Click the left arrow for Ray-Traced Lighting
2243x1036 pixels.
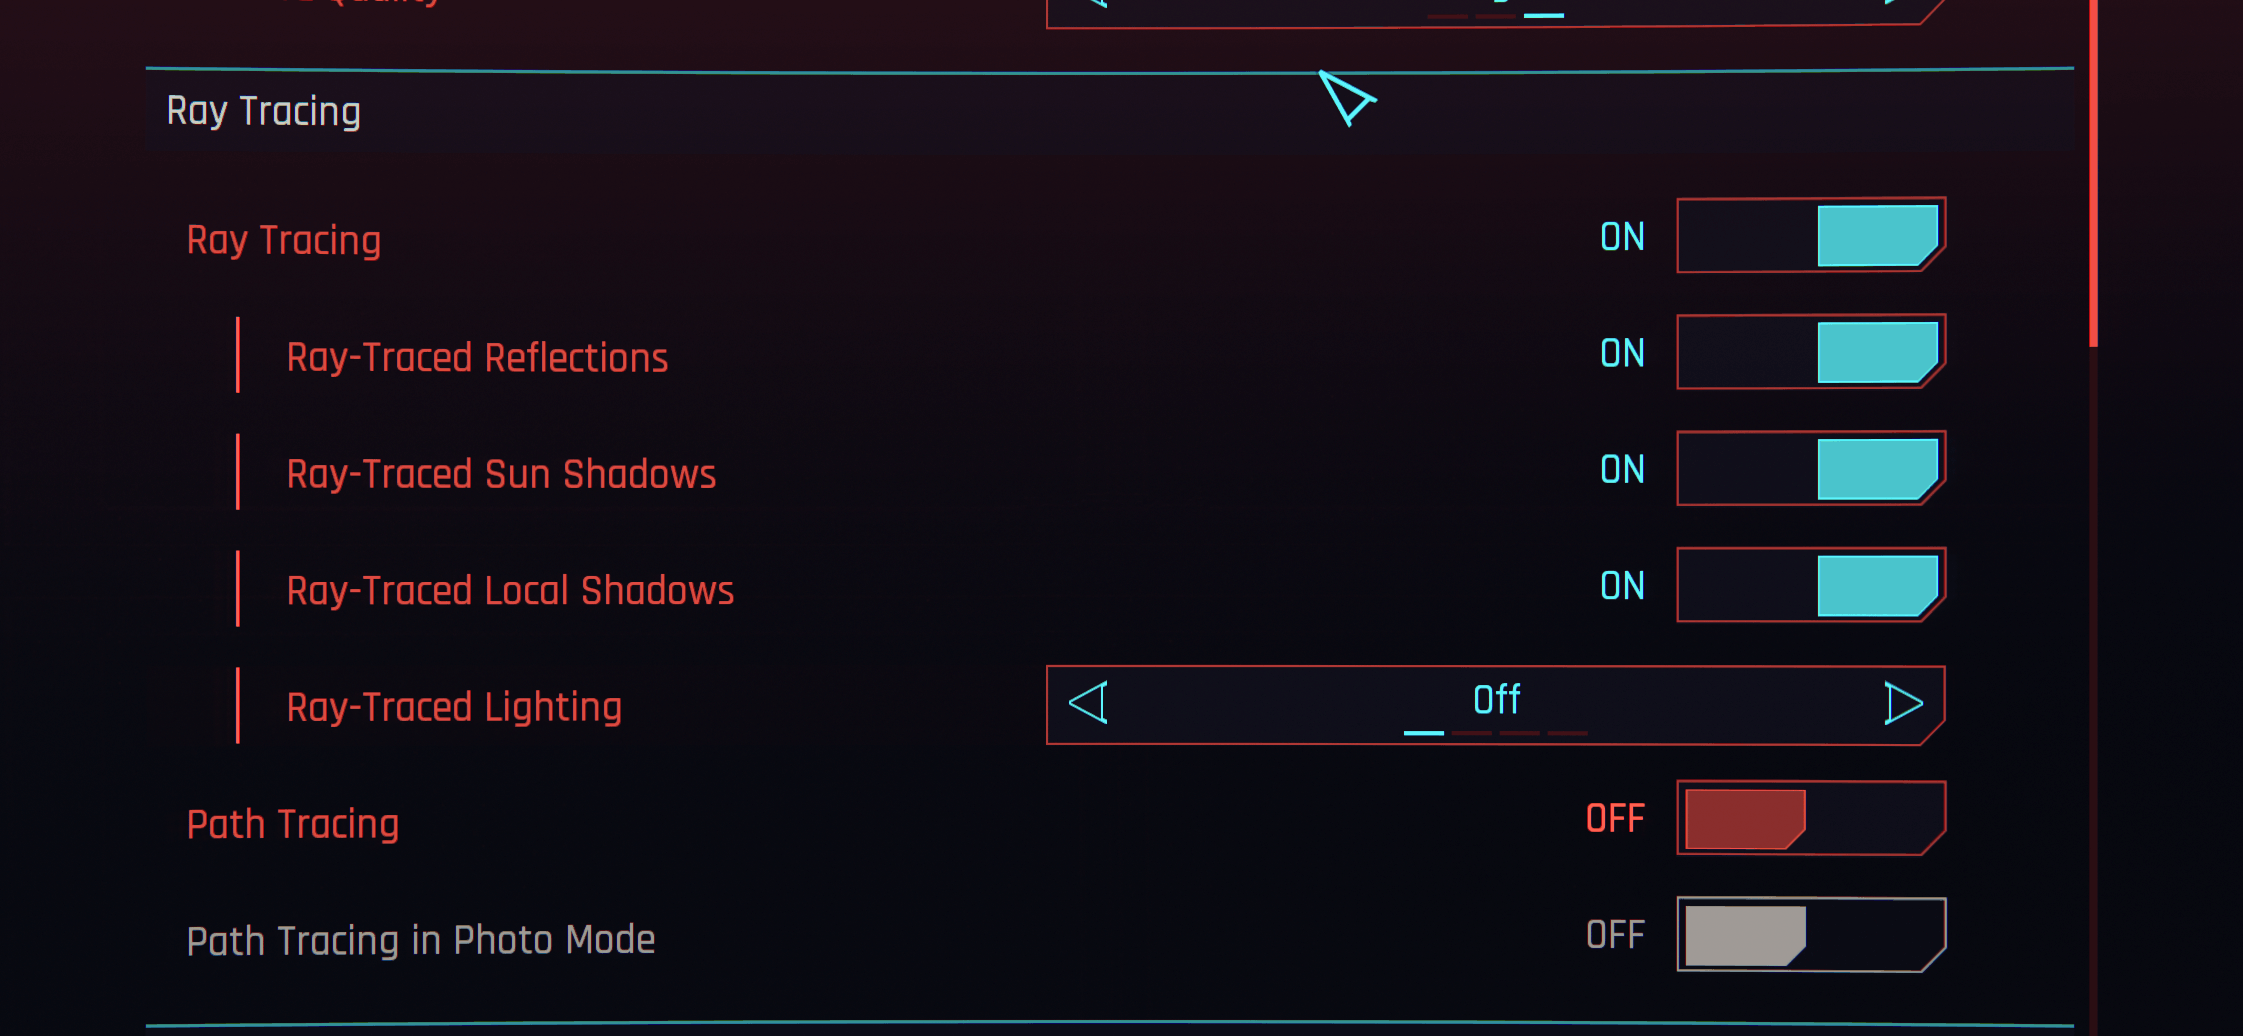tap(1088, 703)
